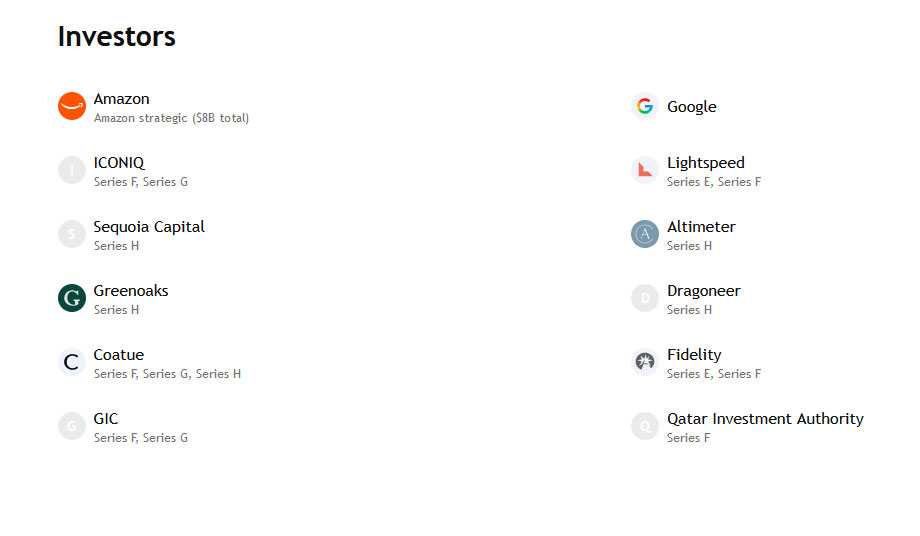Click the Sequoia Capital placeholder avatar
Image resolution: width=920 pixels, height=536 pixels.
(x=72, y=234)
